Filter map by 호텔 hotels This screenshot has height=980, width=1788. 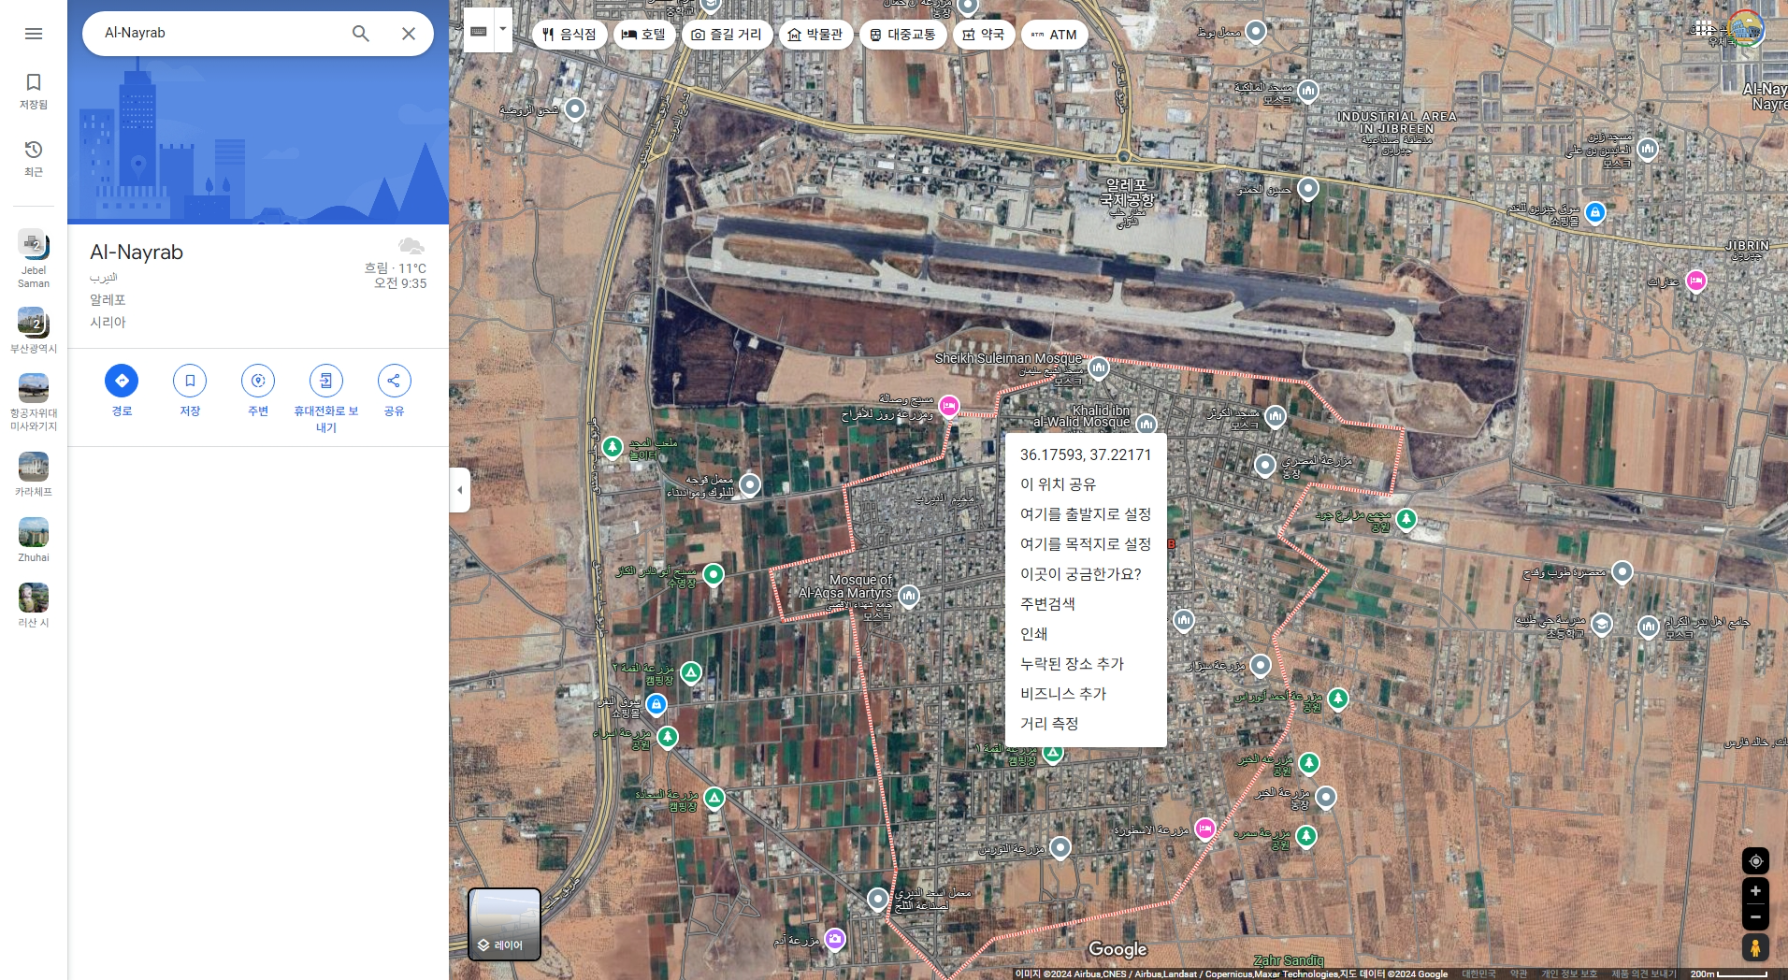(x=643, y=34)
